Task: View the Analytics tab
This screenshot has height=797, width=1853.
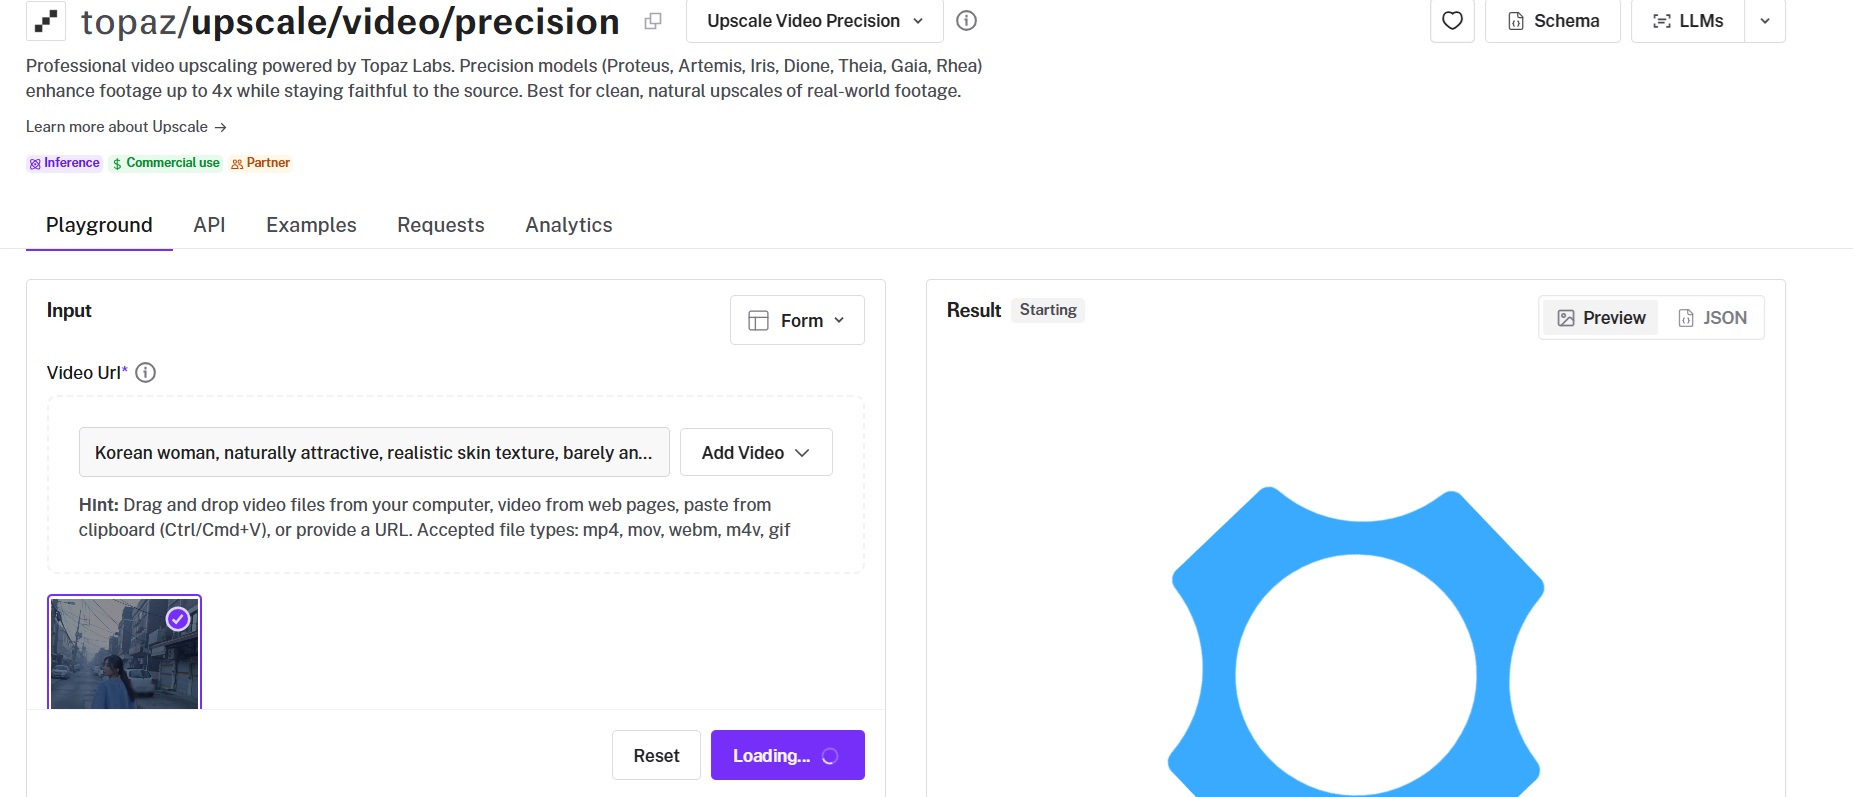Action: (569, 225)
